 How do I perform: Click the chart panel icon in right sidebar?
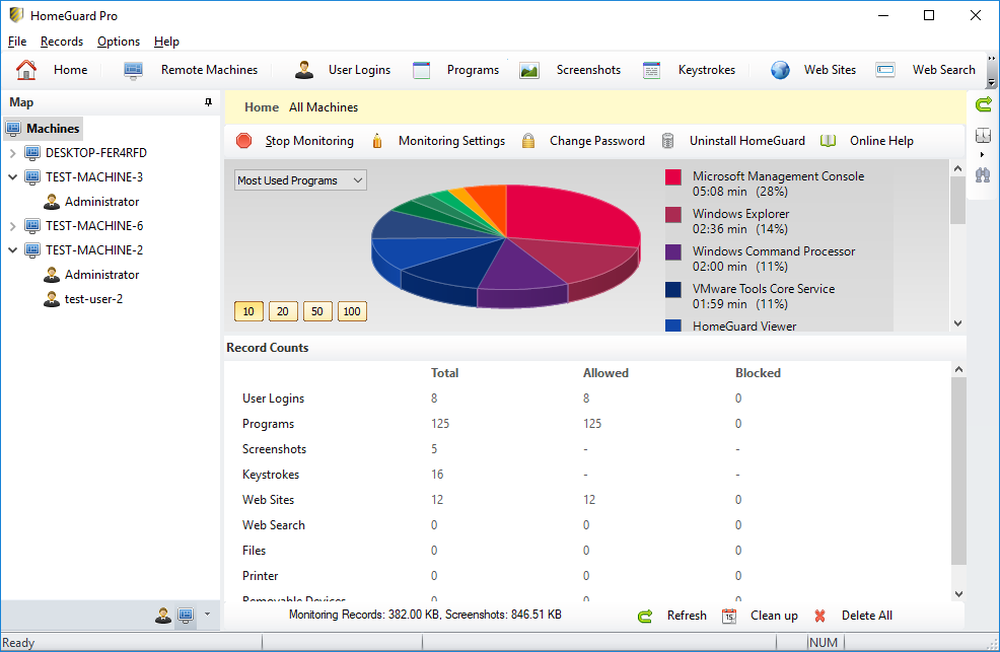[983, 135]
